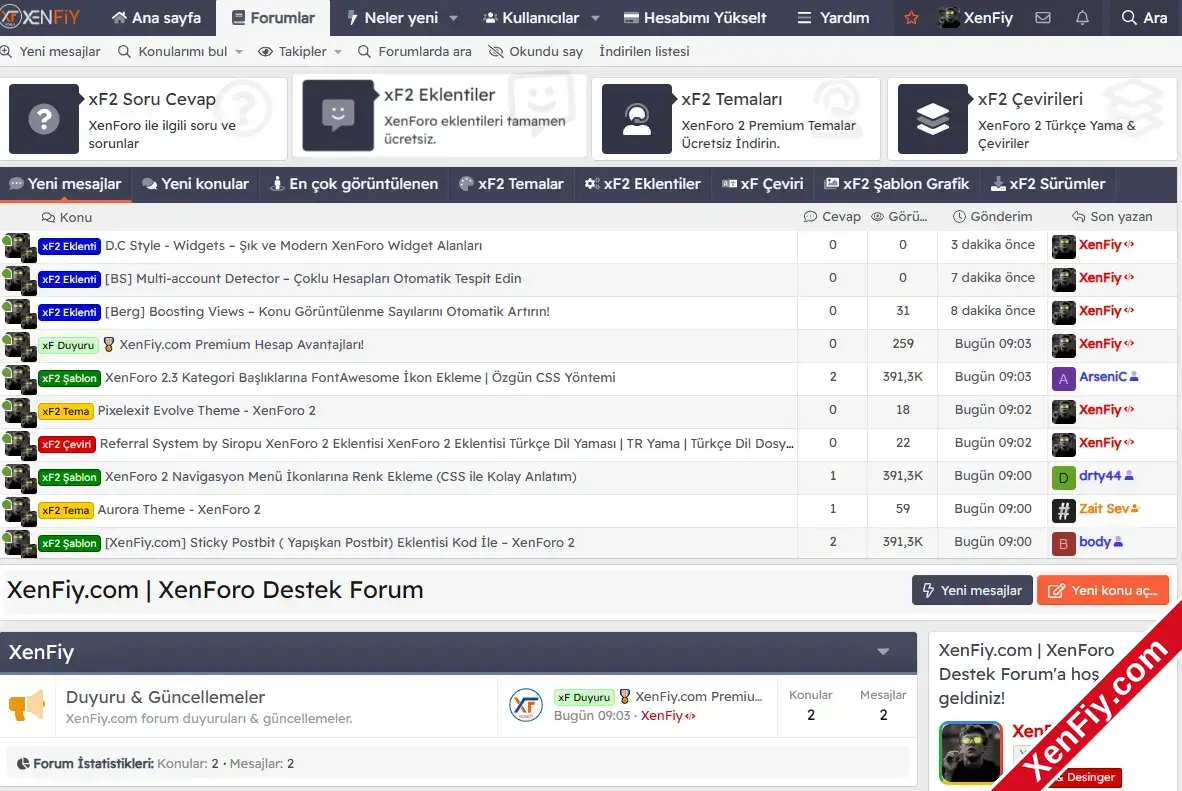
Task: Open XenFiy category title
Action: pyautogui.click(x=41, y=652)
